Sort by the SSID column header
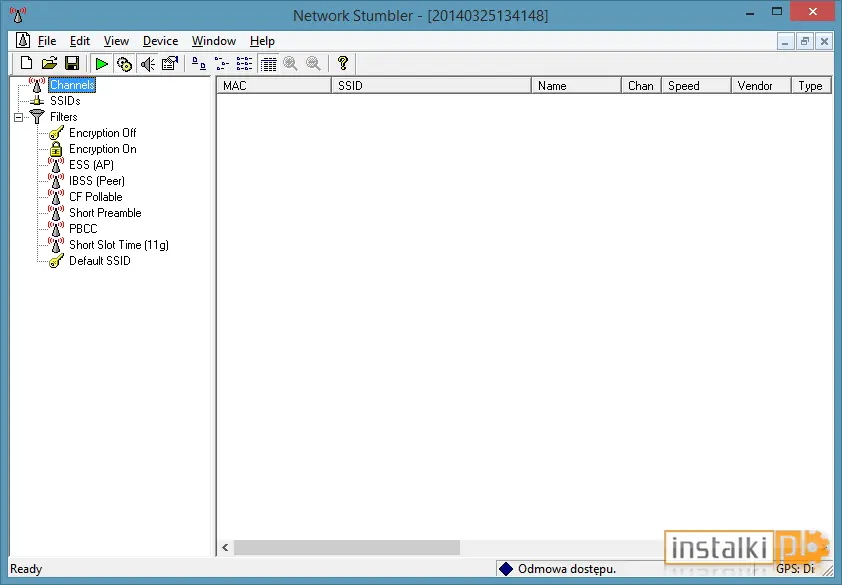The image size is (842, 585). [x=431, y=86]
